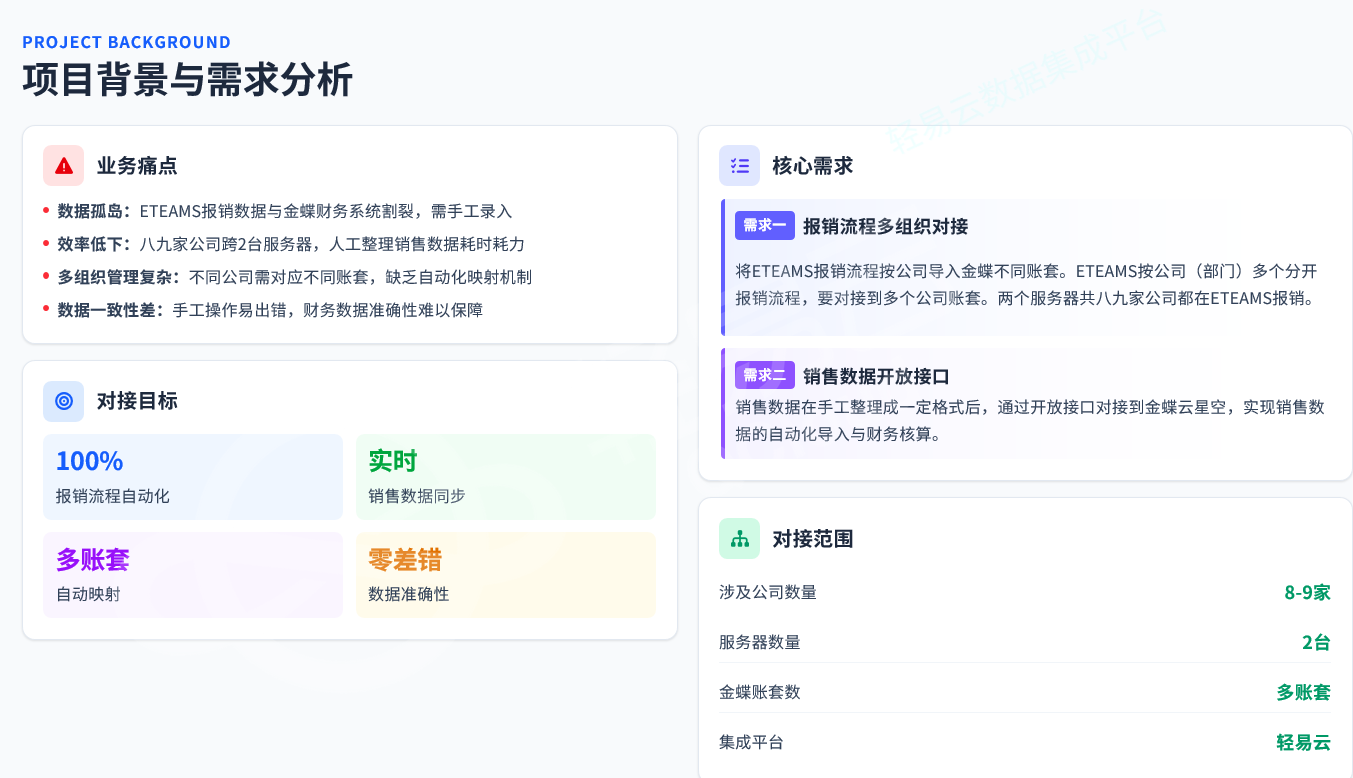Click the purple checklist icon beside 核心需求
Viewport: 1353px width, 778px height.
(x=740, y=166)
